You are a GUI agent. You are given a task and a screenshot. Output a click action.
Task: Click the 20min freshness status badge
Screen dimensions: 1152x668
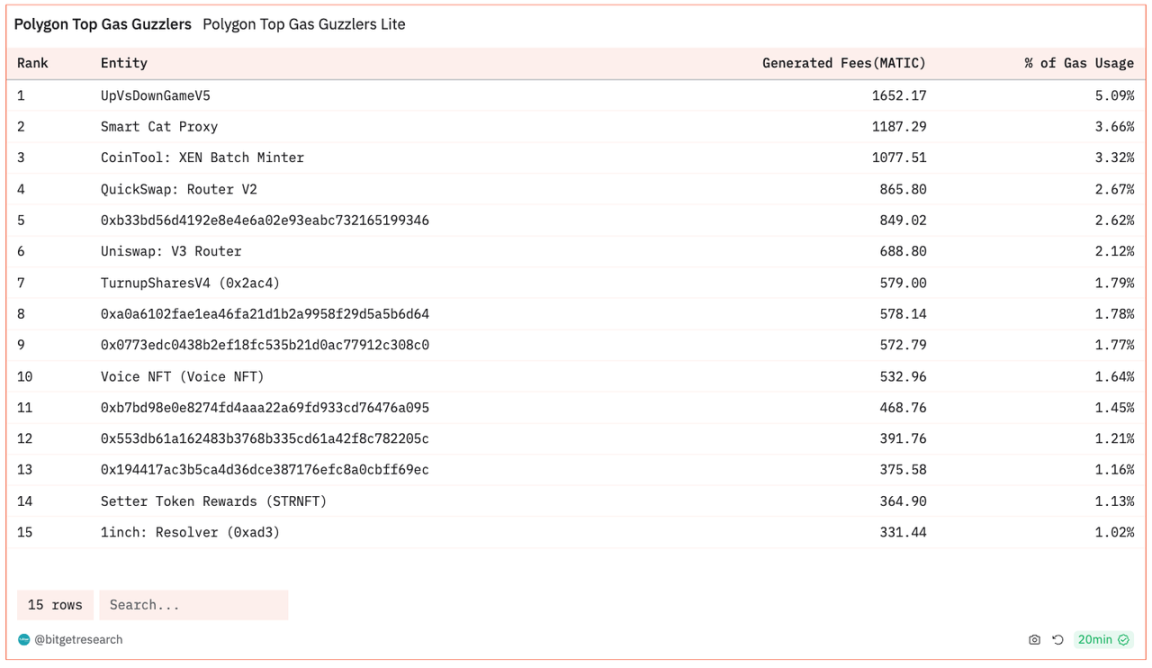[1103, 640]
